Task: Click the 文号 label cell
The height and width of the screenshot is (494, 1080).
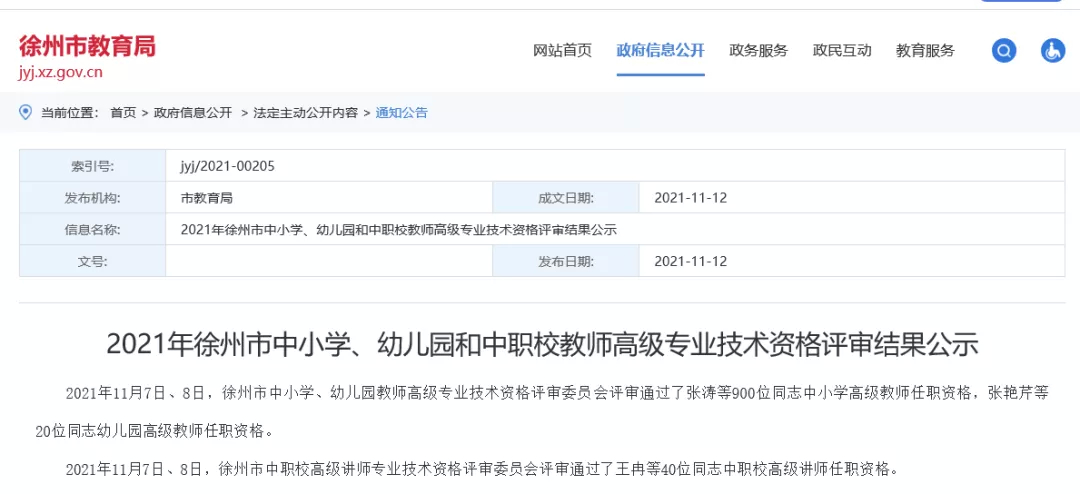Action: [92, 261]
